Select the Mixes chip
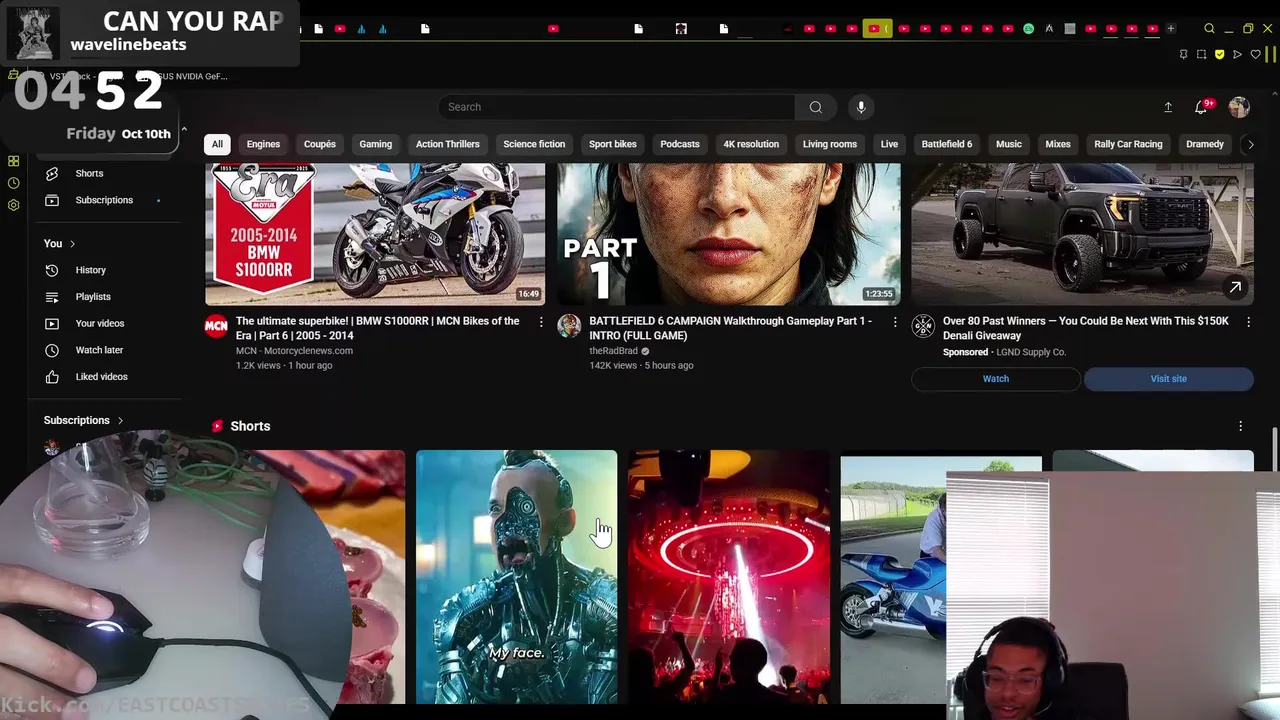 pyautogui.click(x=1058, y=144)
